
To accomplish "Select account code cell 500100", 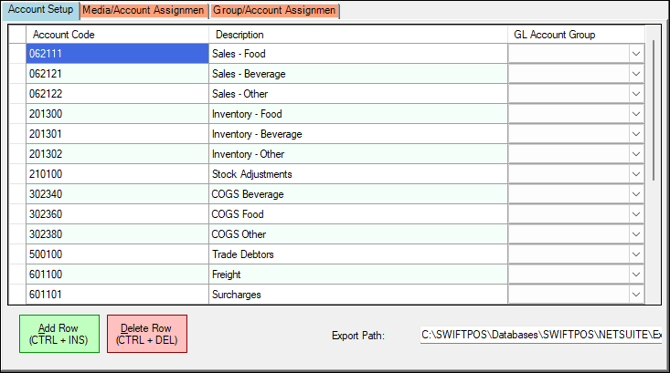I will [118, 255].
